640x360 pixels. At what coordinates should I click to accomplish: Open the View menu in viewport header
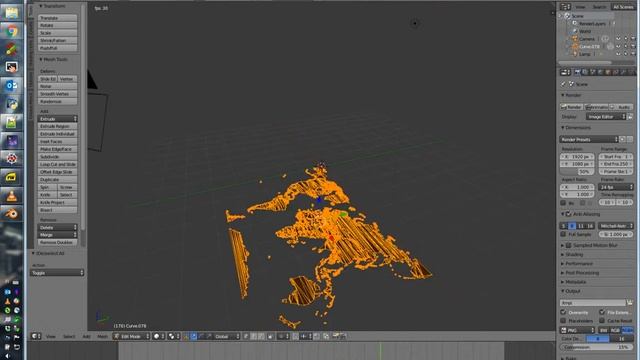click(x=51, y=336)
